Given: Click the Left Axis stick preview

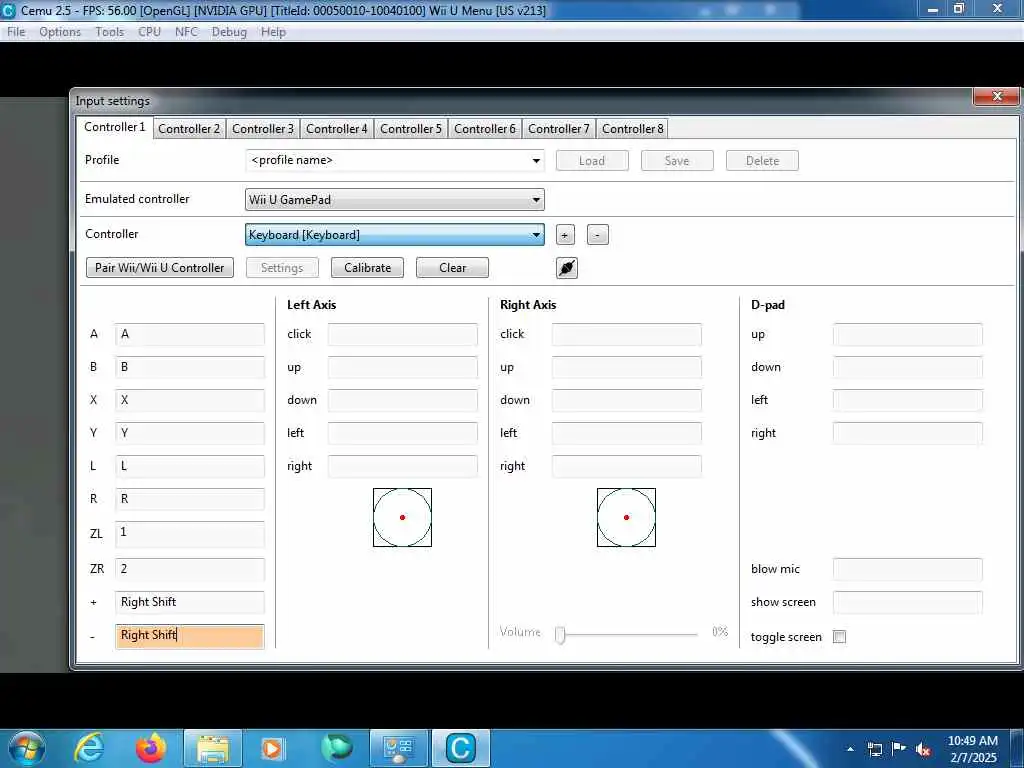Looking at the screenshot, I should point(402,517).
